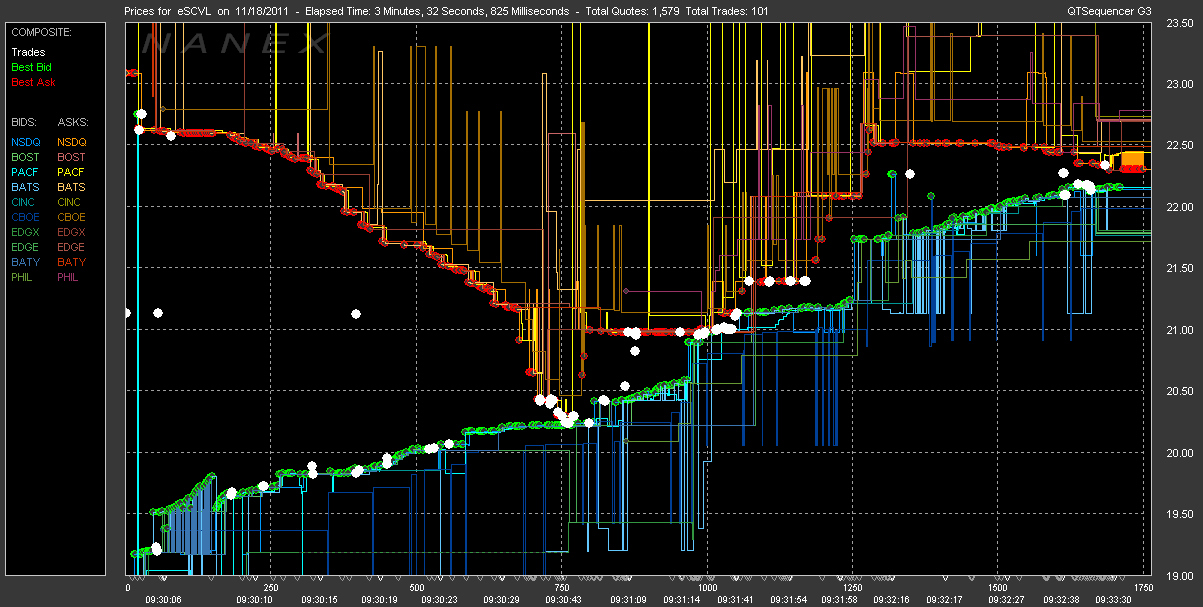Click the 20.00 price axis label
The width and height of the screenshot is (1203, 607).
(x=1181, y=453)
